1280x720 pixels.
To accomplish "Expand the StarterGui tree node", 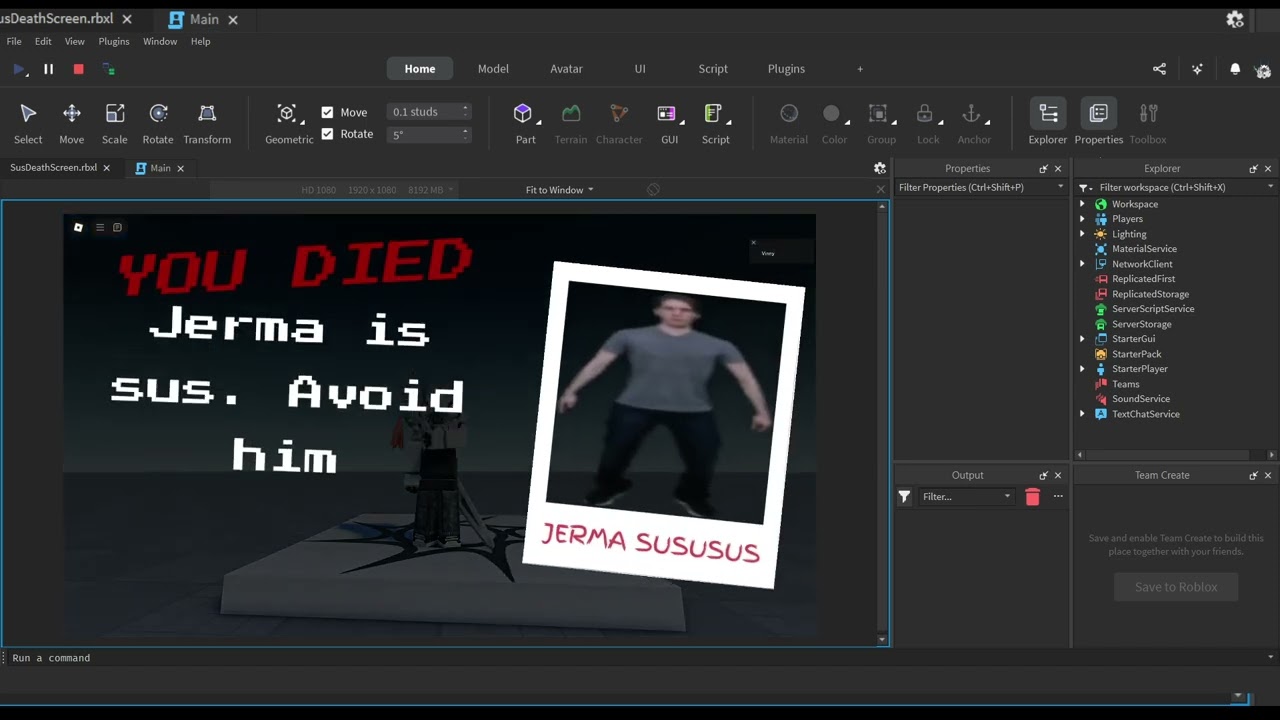I will 1082,339.
